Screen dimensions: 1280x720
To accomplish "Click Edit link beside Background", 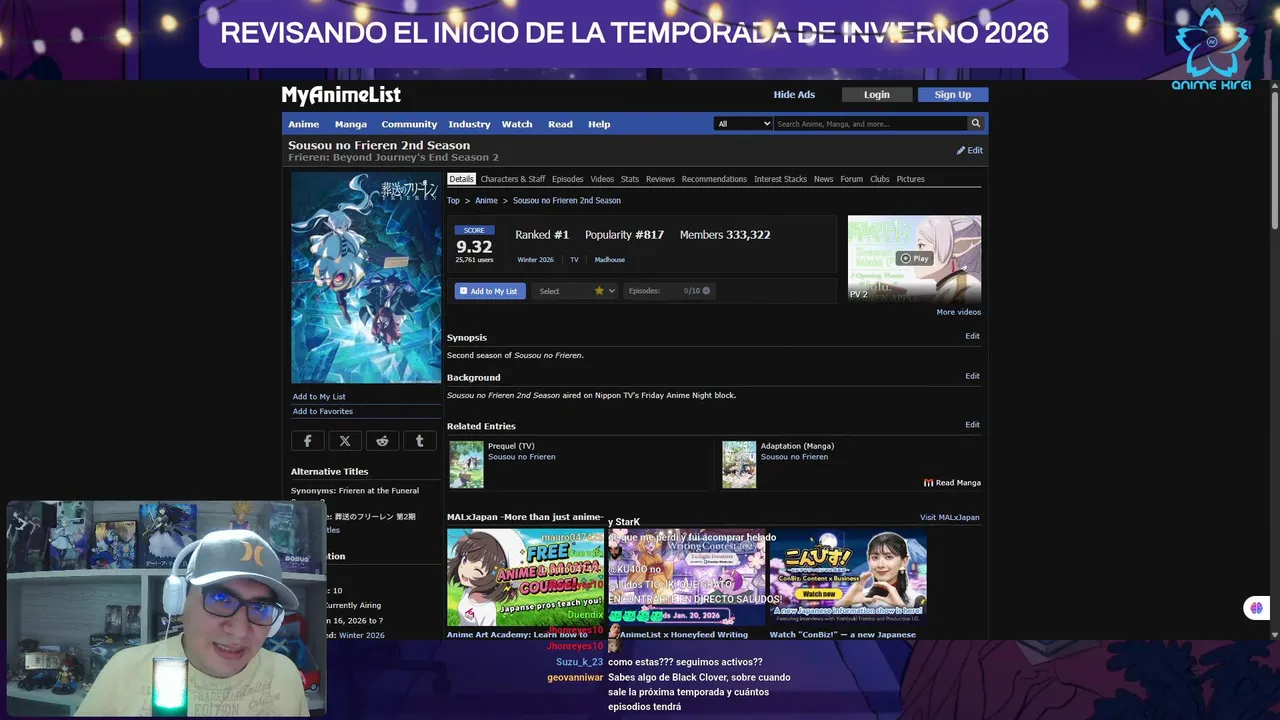I will tap(972, 376).
